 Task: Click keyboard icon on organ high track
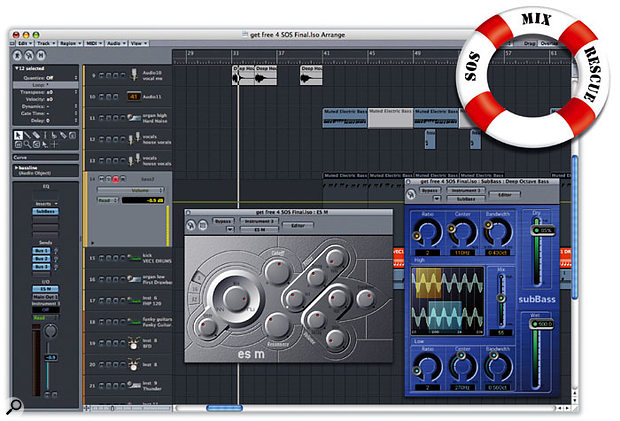coord(134,118)
